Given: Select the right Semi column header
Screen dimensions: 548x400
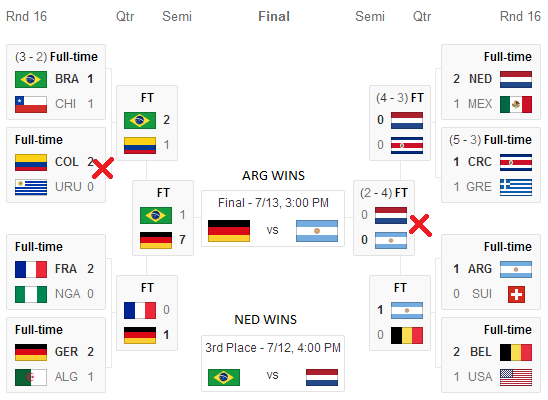Looking at the screenshot, I should [370, 16].
